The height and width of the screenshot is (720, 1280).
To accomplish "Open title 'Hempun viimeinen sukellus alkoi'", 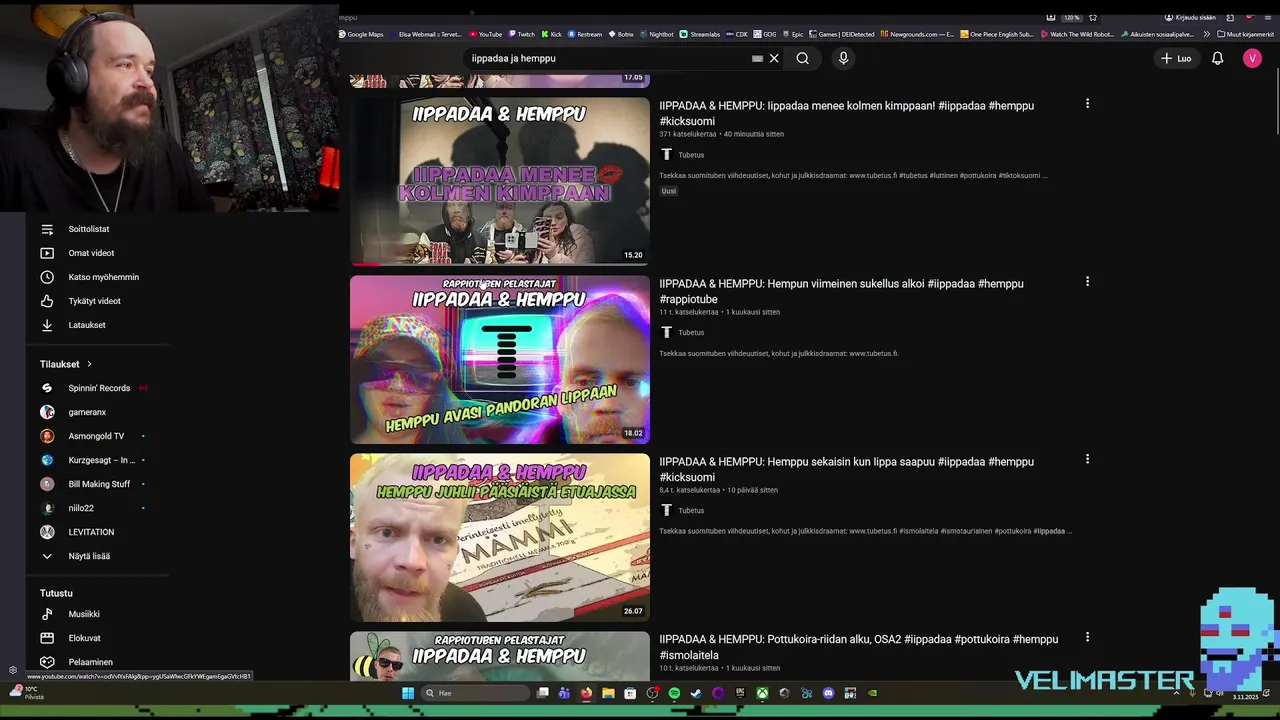I will [x=841, y=291].
